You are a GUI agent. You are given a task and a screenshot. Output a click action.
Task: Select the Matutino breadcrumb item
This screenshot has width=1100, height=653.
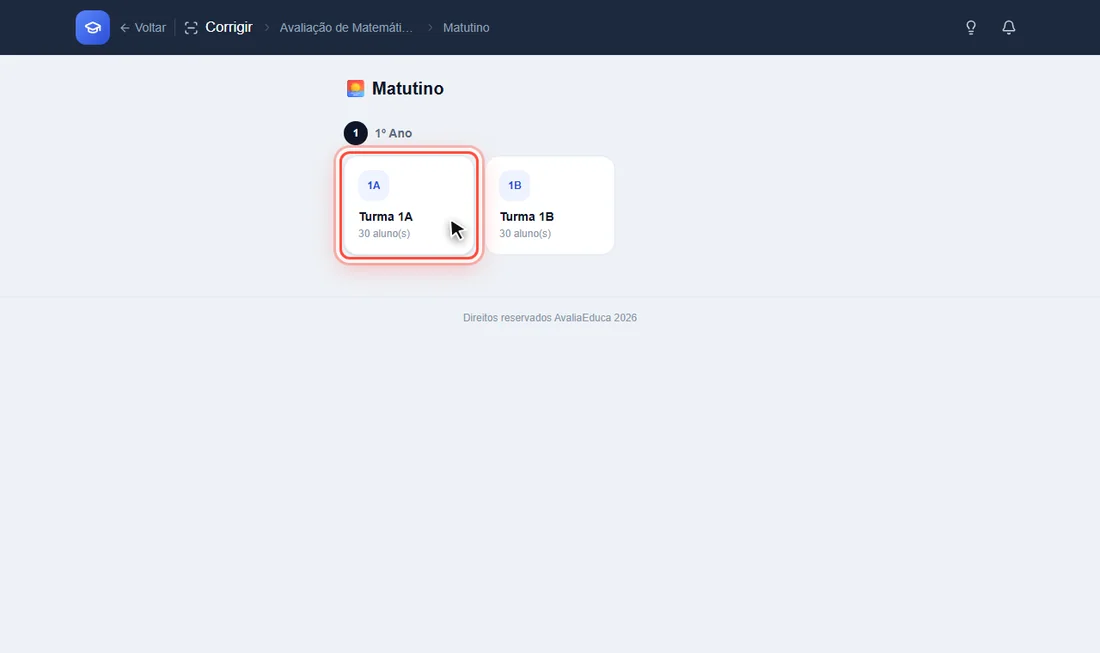coord(467,28)
